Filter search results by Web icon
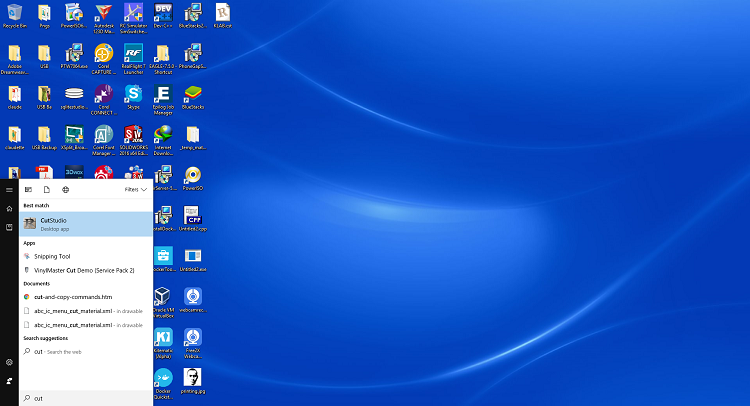The height and width of the screenshot is (406, 750). click(x=66, y=189)
